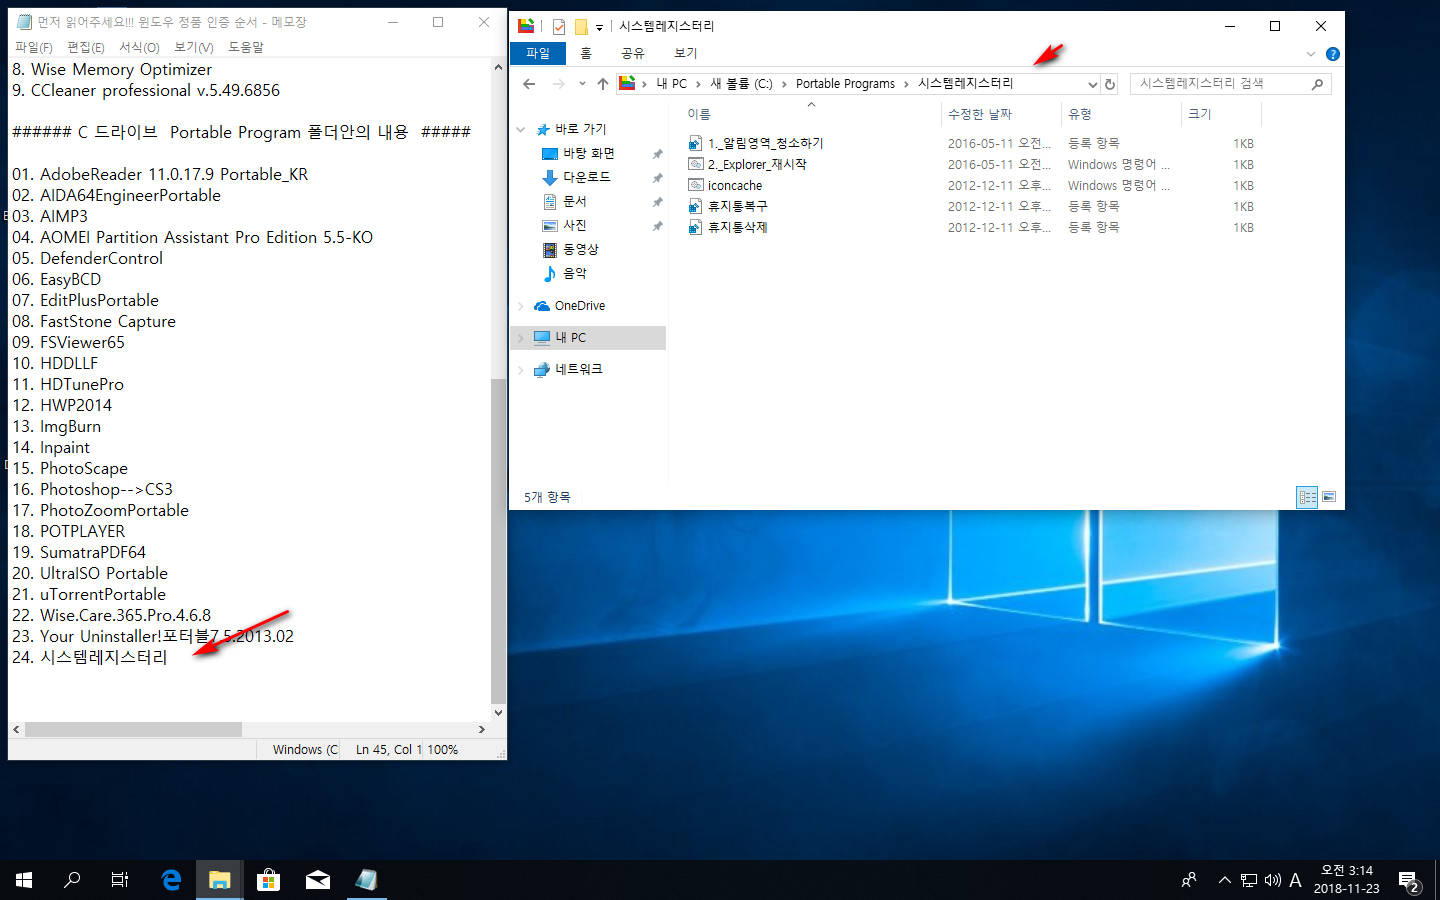Open the 파일 tab in Explorer ribbon
The image size is (1440, 900).
point(538,53)
